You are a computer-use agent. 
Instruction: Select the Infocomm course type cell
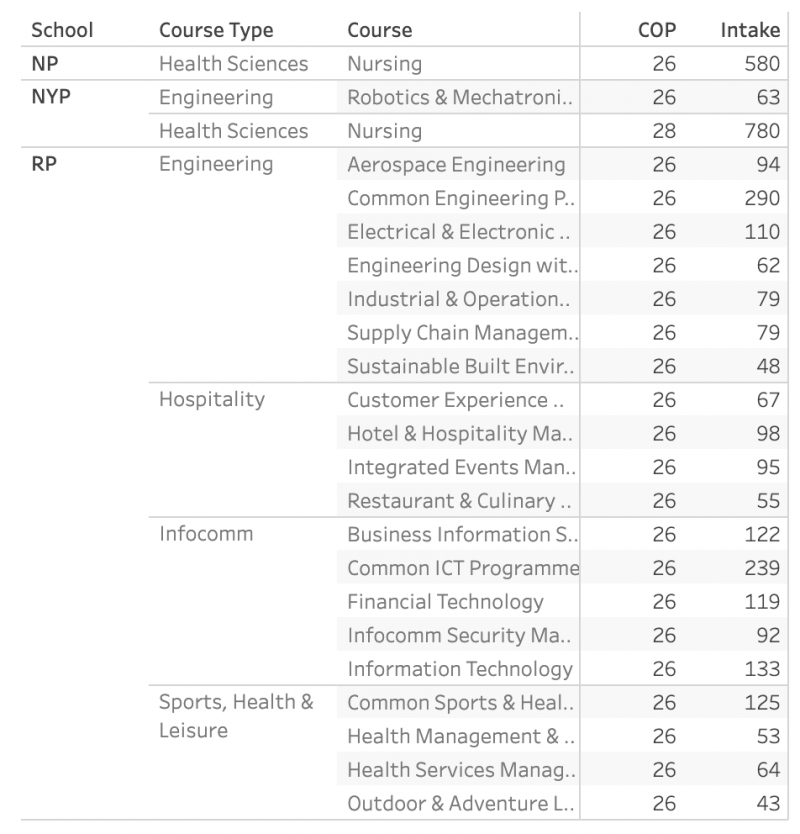206,534
